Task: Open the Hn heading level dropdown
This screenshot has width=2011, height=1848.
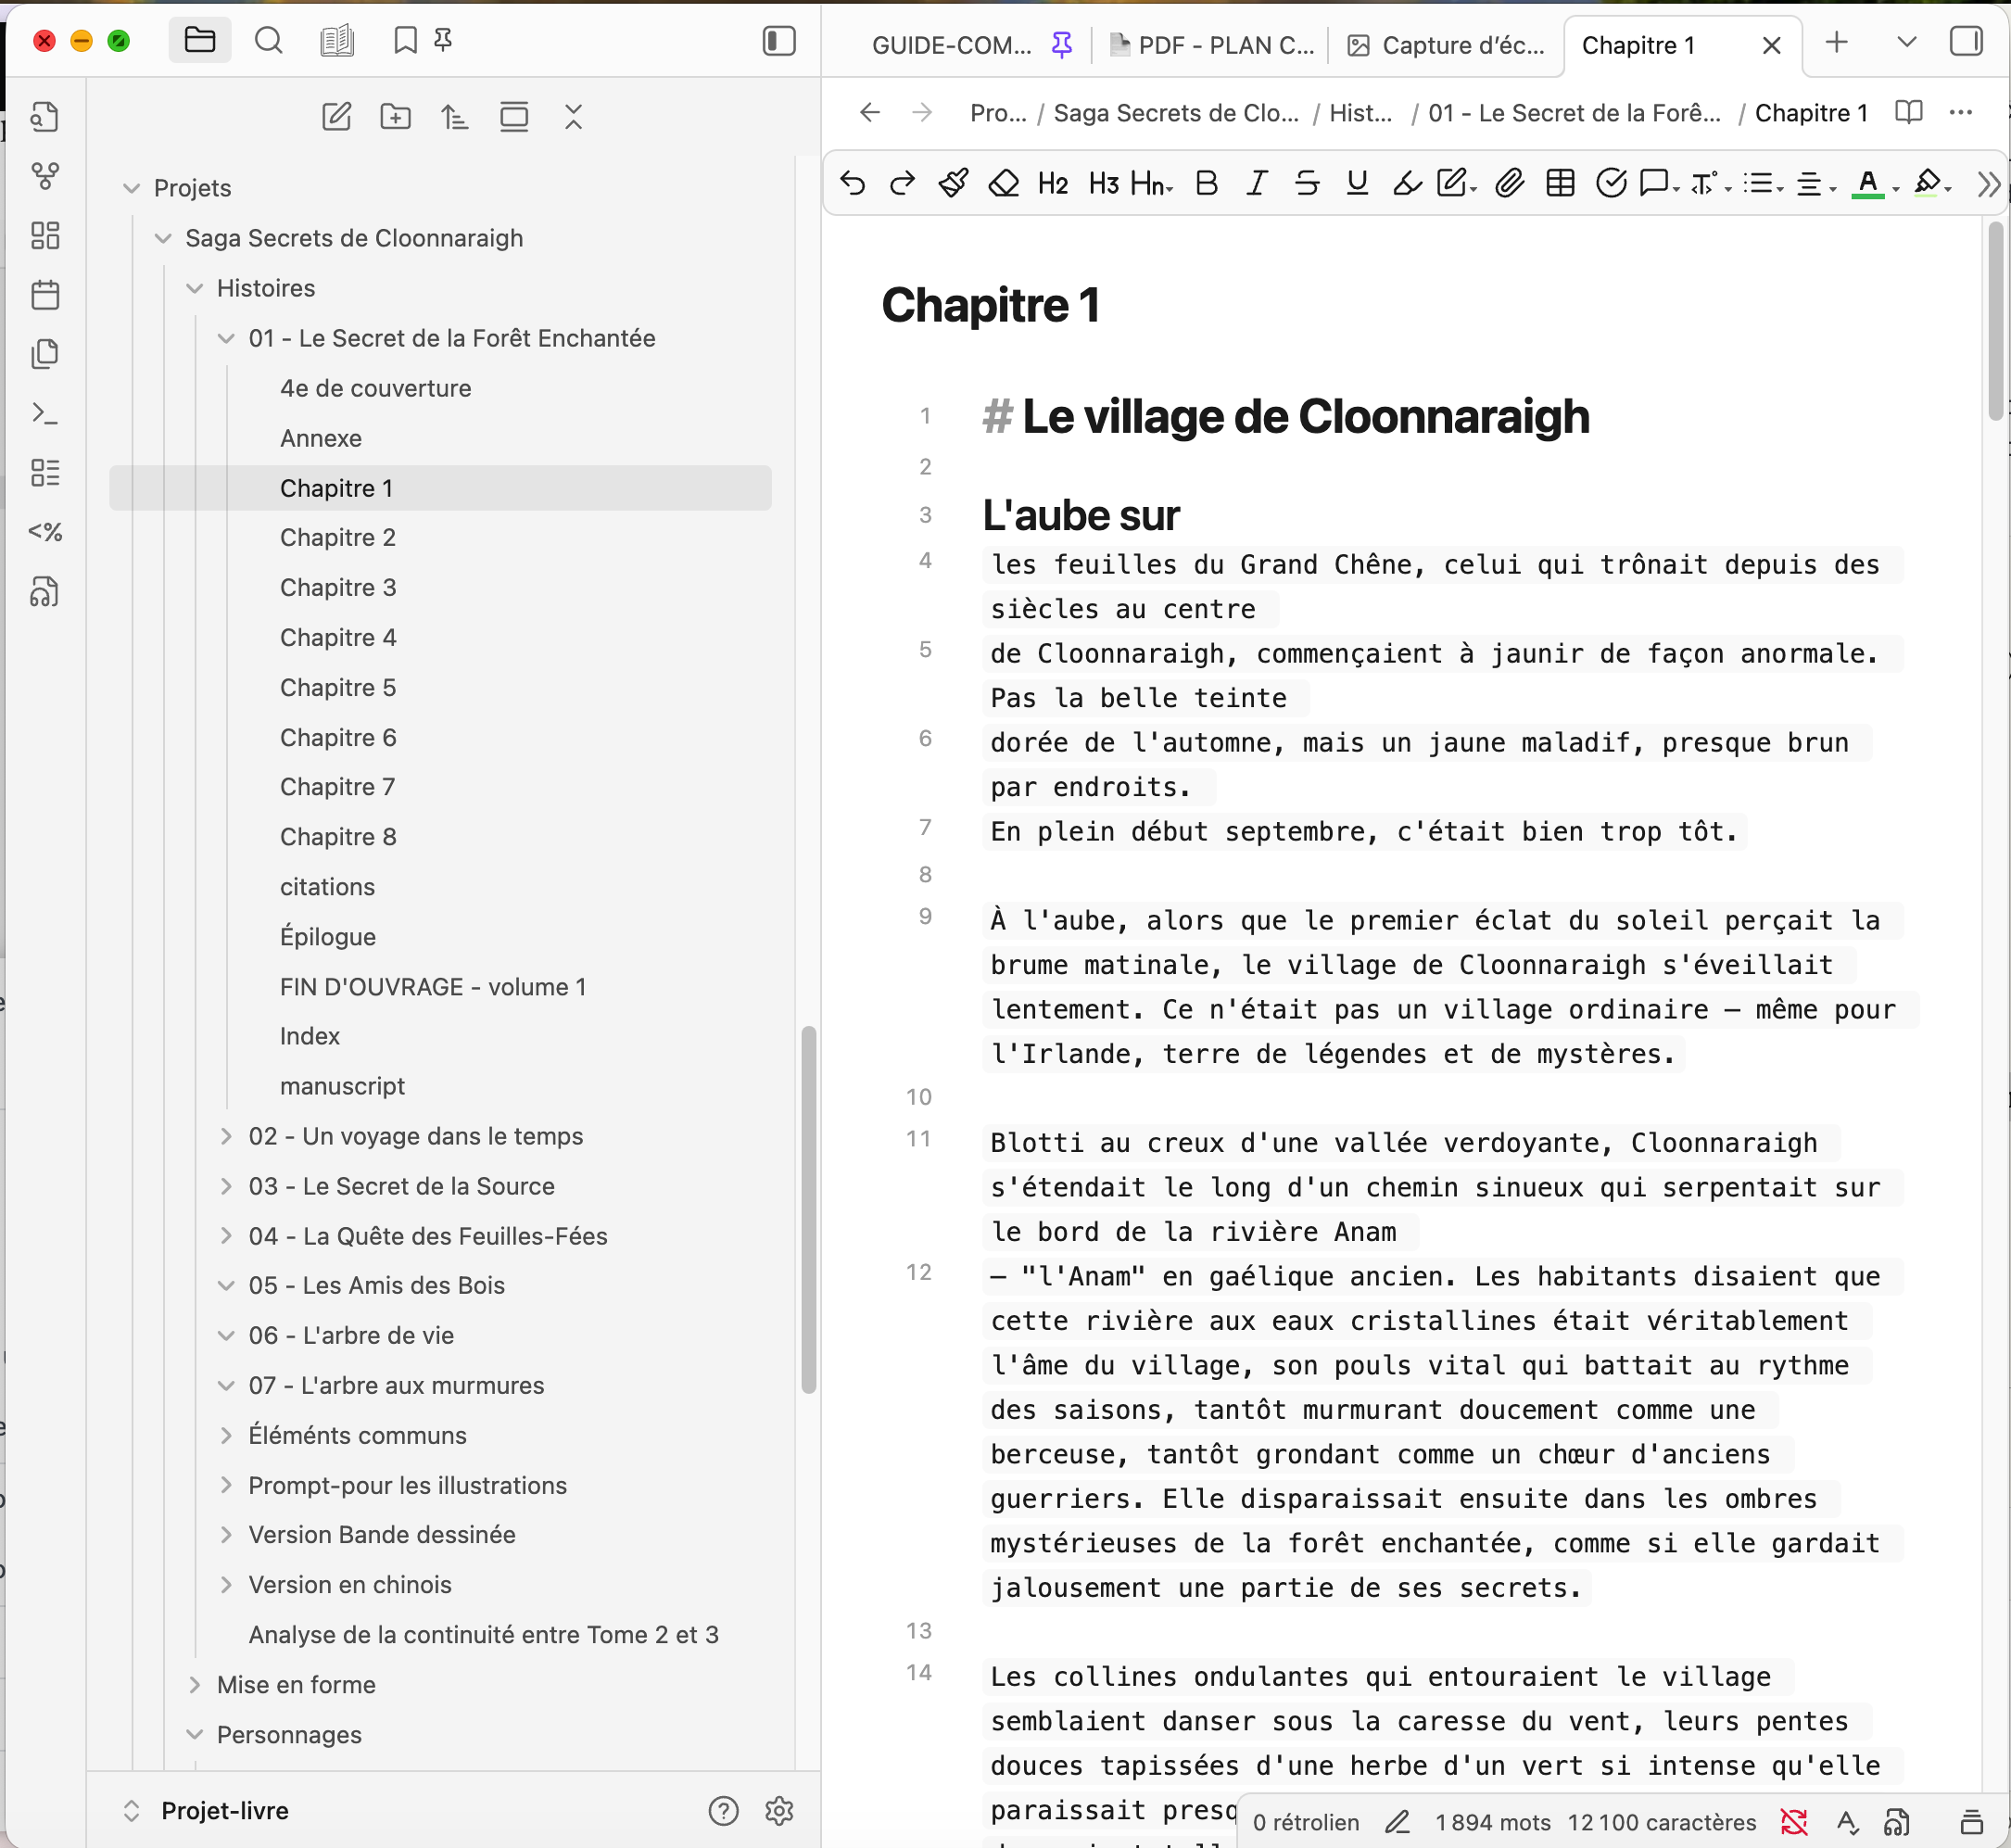Action: [1151, 183]
